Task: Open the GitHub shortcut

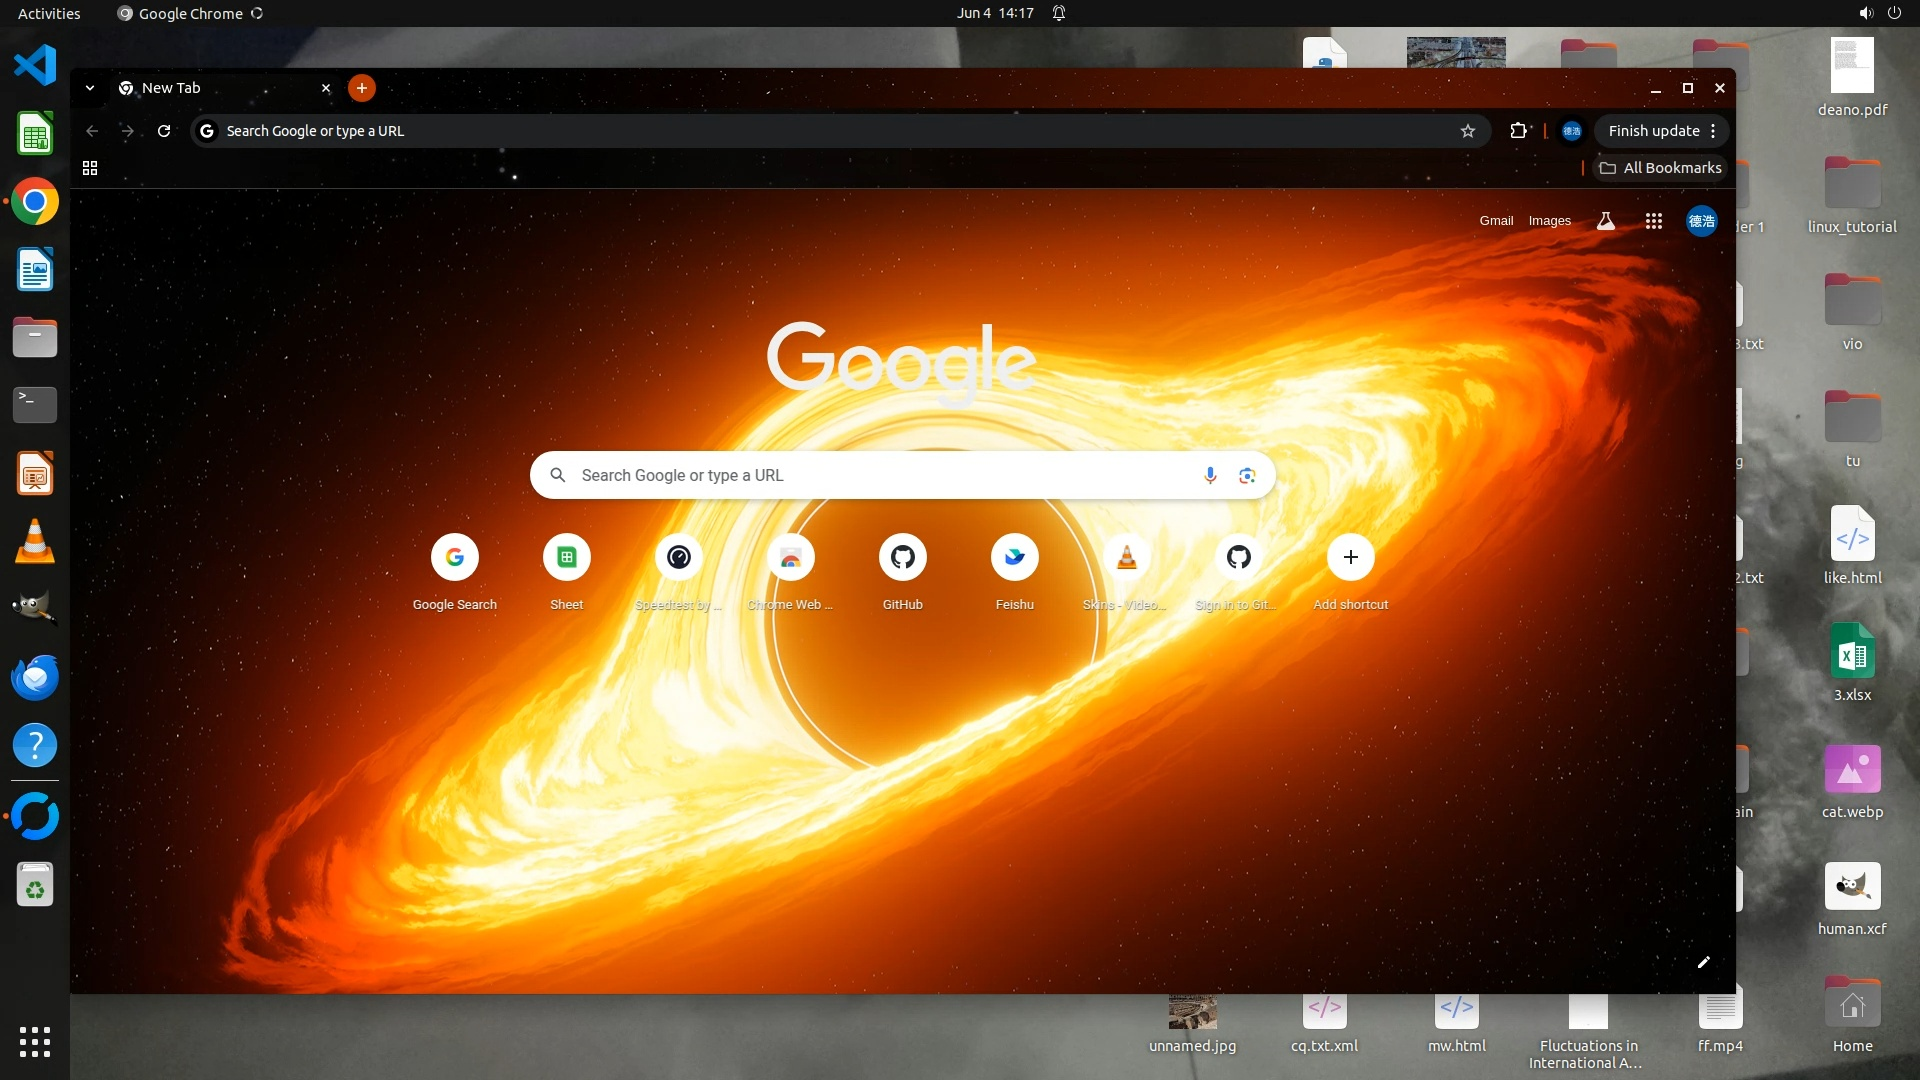Action: click(902, 558)
